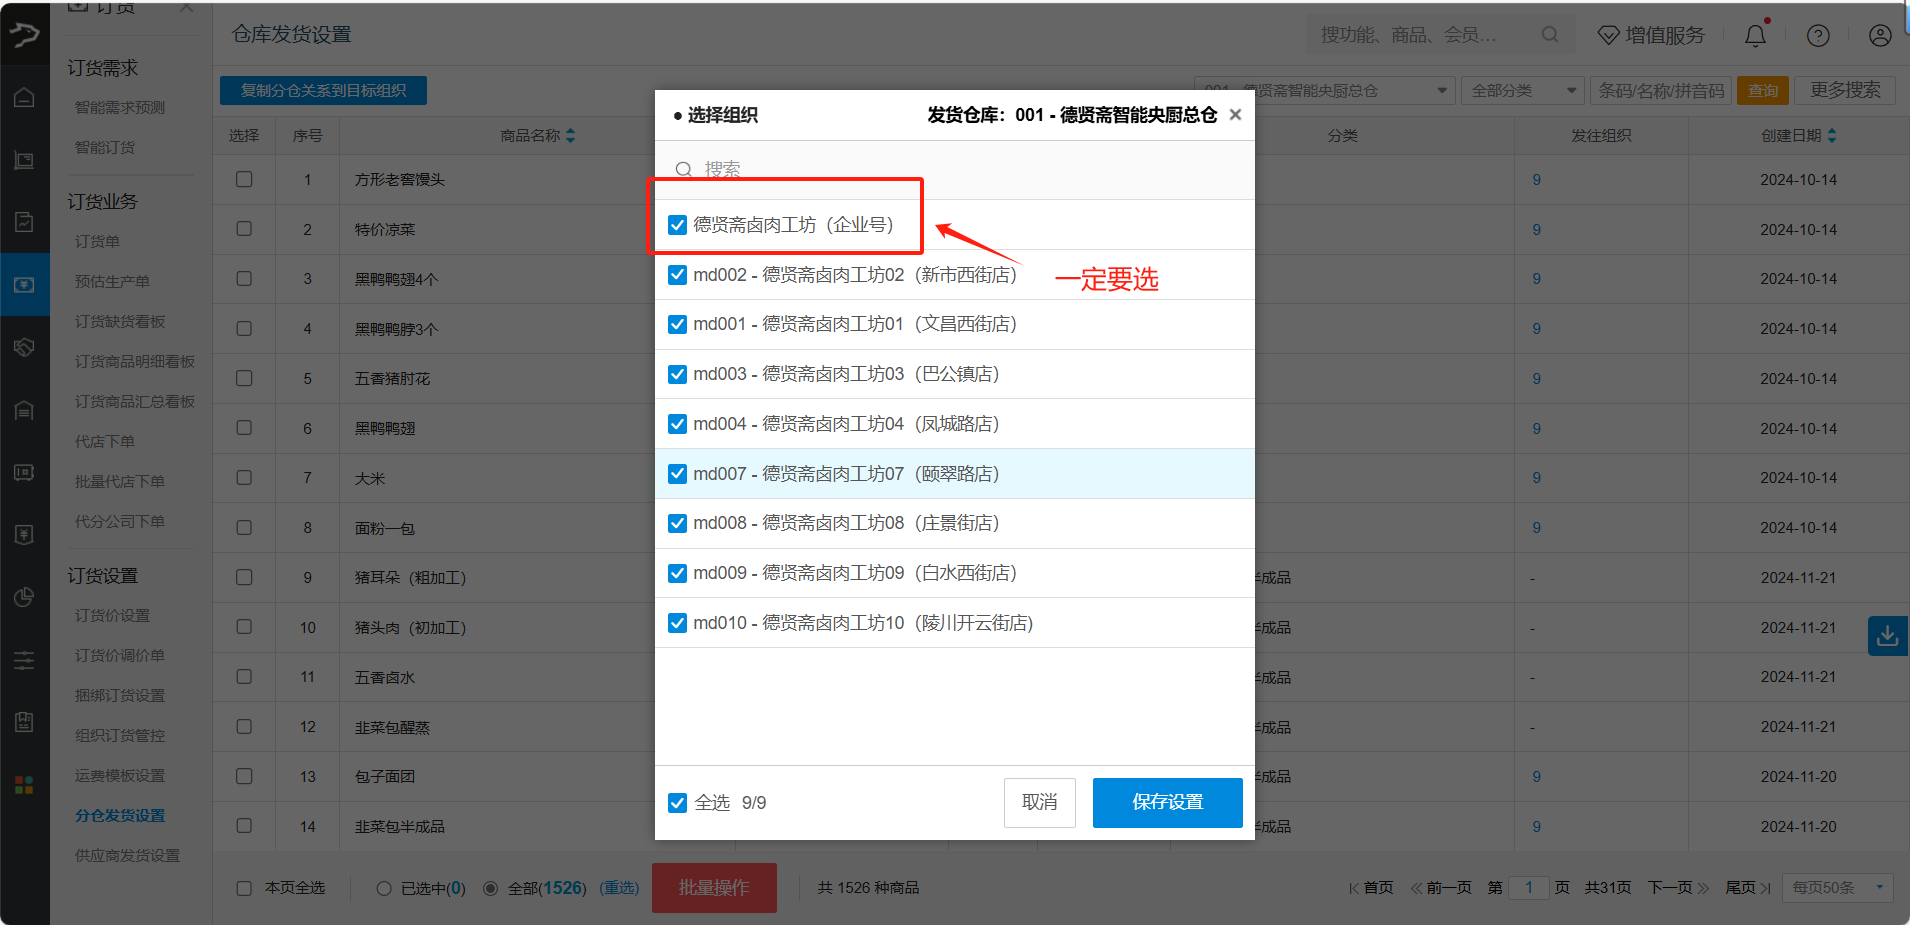Open the colorful apps grid icon in rail
The image size is (1910, 925).
click(x=25, y=785)
